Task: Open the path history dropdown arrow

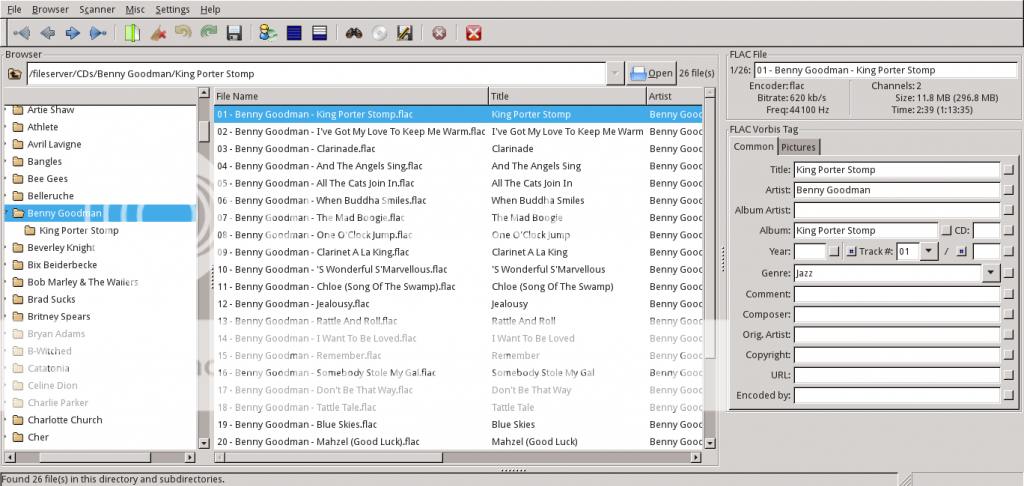Action: pyautogui.click(x=615, y=74)
